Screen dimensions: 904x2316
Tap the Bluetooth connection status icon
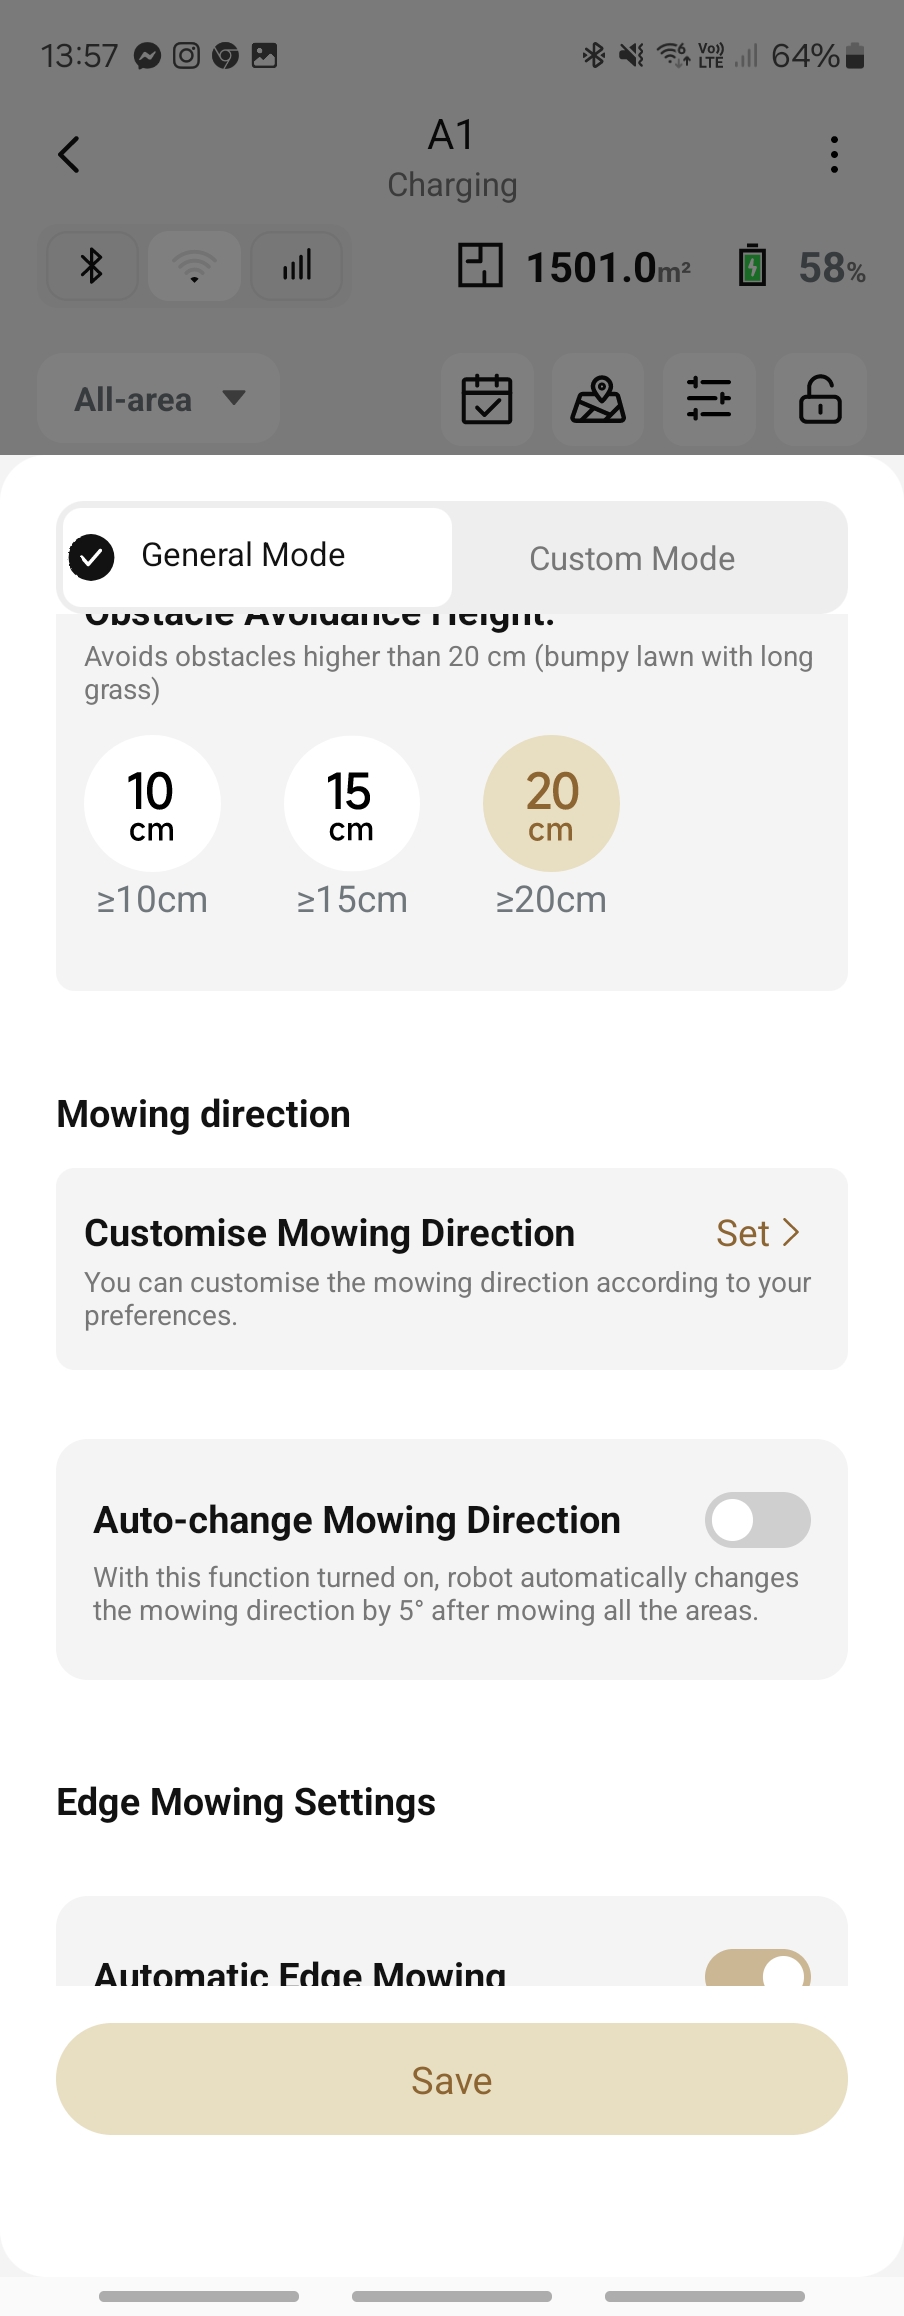click(92, 266)
